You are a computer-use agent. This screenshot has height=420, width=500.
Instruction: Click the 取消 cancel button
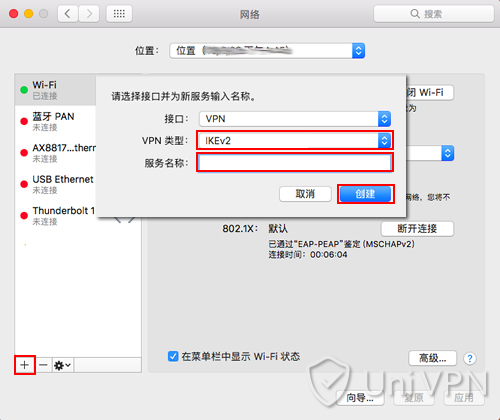305,194
